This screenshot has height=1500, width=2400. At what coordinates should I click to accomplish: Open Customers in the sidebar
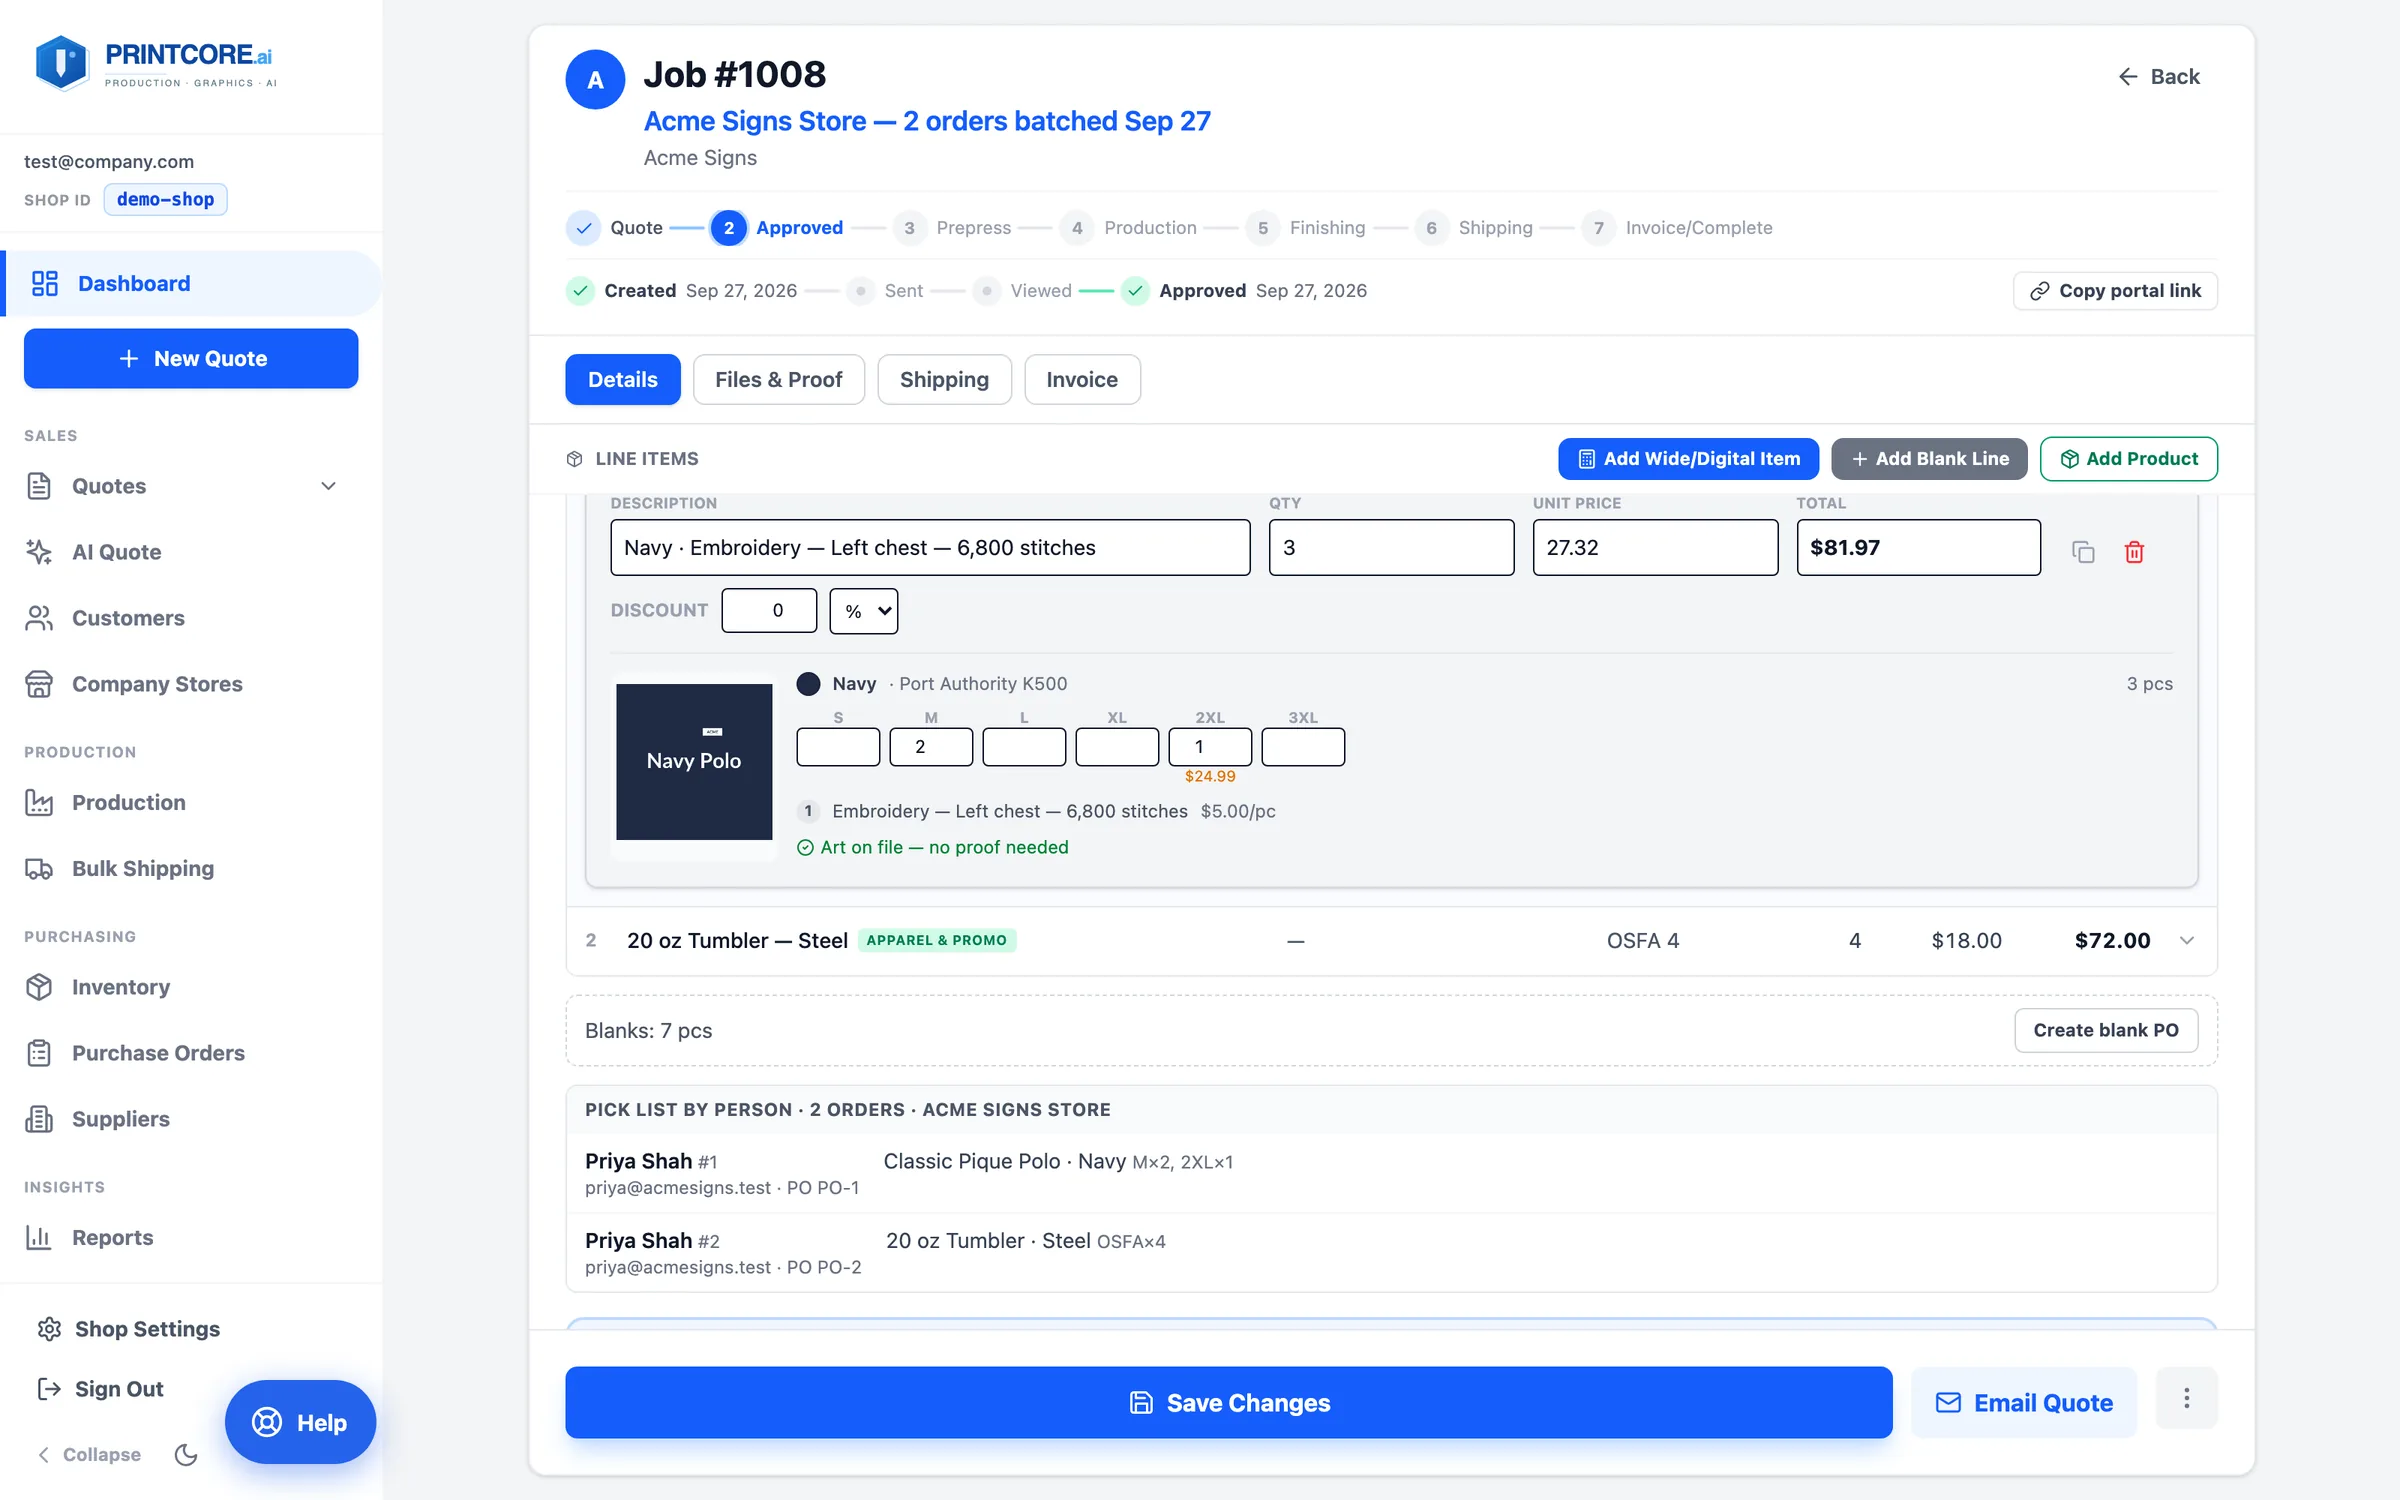128,618
